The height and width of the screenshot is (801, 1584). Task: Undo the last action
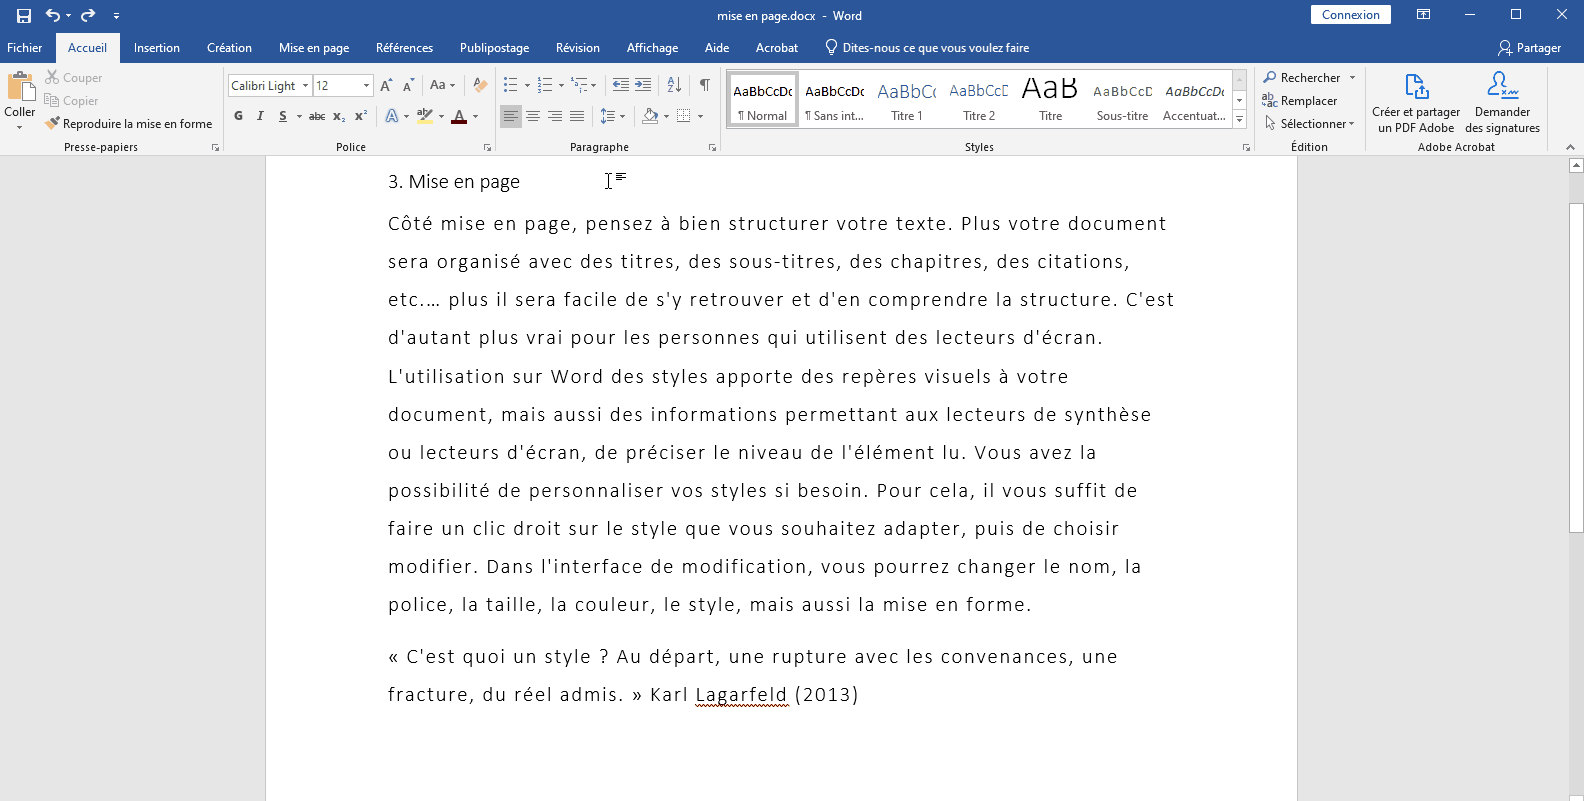[53, 15]
